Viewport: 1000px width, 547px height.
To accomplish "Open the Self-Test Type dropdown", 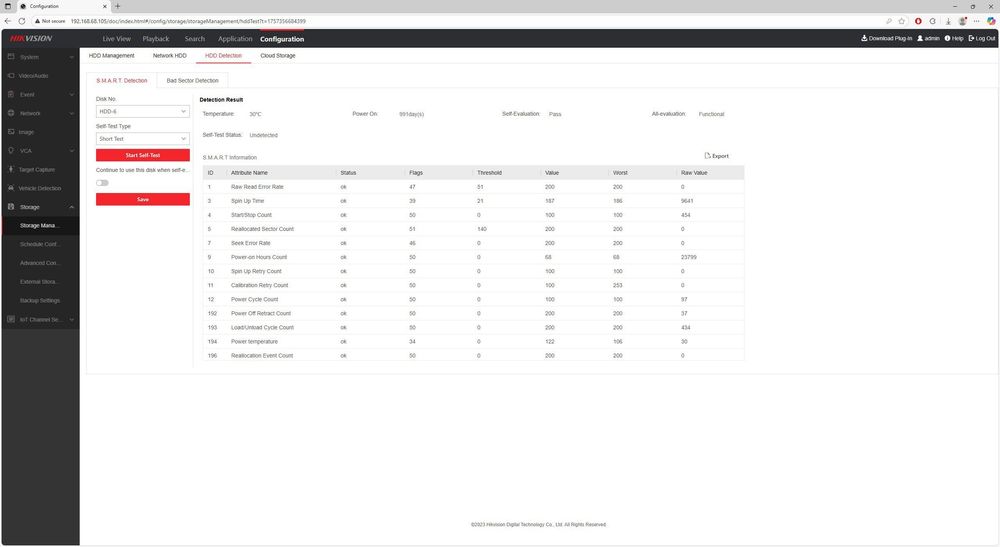I will (x=142, y=138).
